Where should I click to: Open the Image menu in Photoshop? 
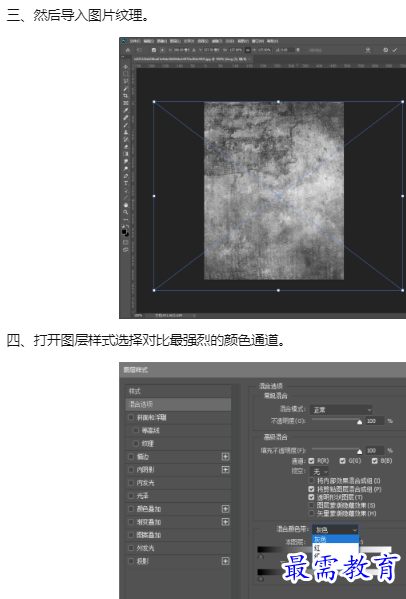pos(162,41)
